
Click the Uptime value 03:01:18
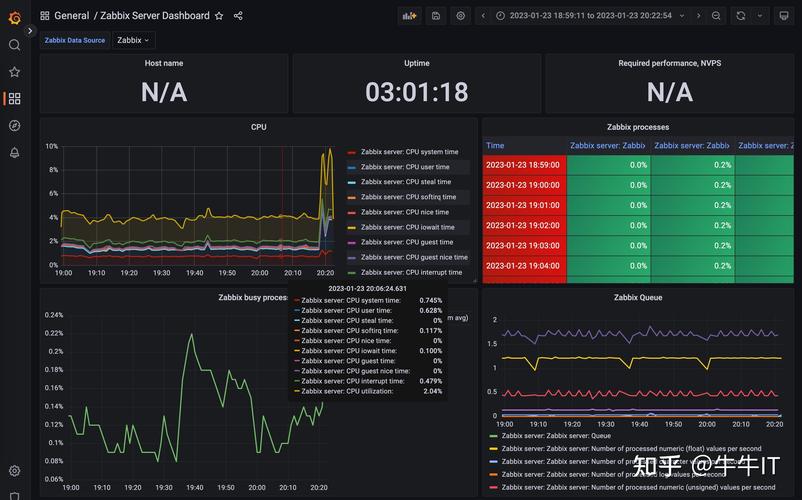coord(417,93)
